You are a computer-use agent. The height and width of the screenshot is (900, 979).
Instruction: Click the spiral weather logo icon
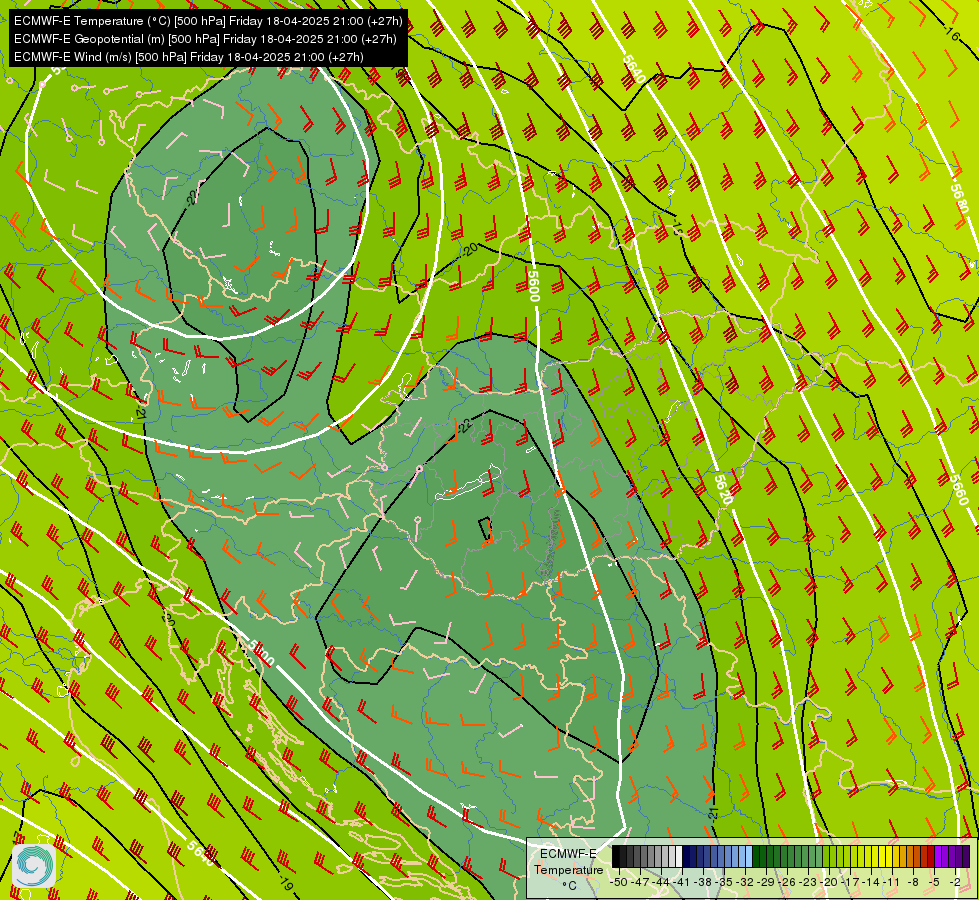click(34, 866)
